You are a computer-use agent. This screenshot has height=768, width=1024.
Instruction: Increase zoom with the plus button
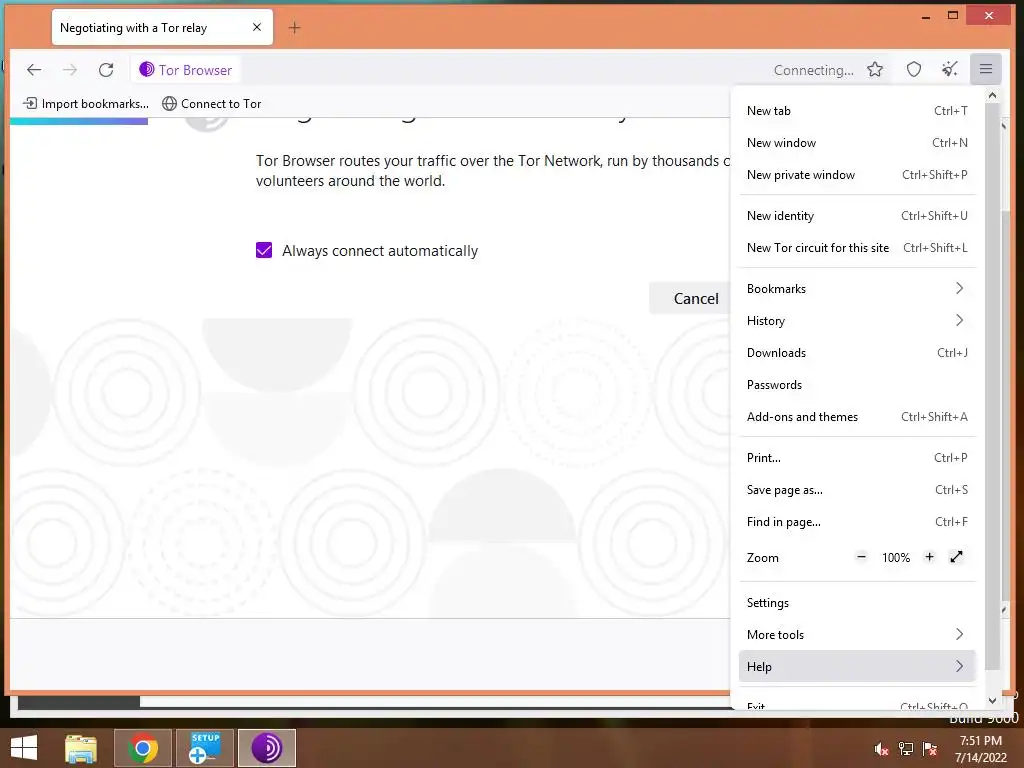929,557
